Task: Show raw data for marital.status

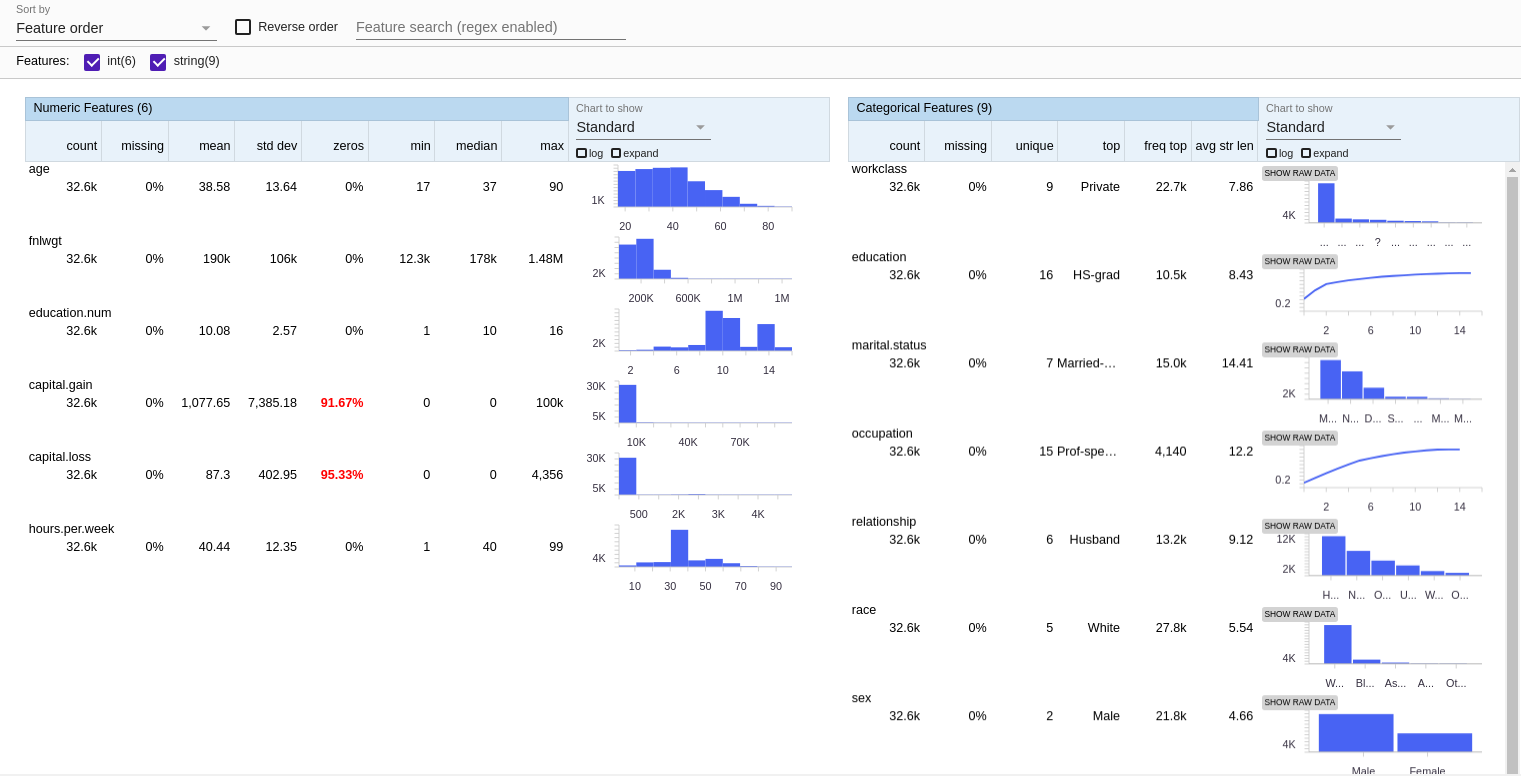Action: tap(1299, 349)
